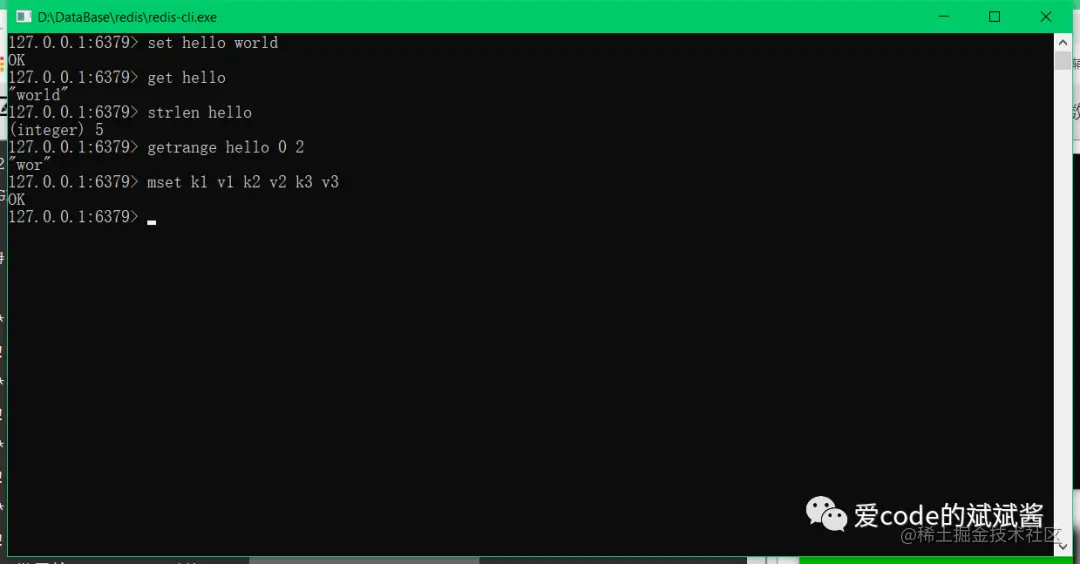This screenshot has height=564, width=1080.
Task: Maximize the redis-cli terminal window
Action: [x=995, y=17]
